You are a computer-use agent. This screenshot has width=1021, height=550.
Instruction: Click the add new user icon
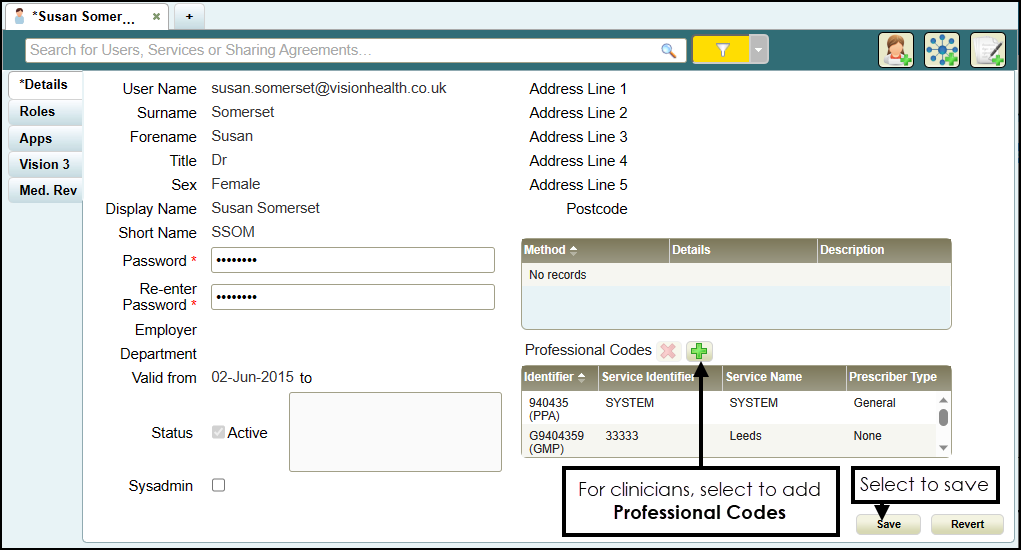[896, 50]
